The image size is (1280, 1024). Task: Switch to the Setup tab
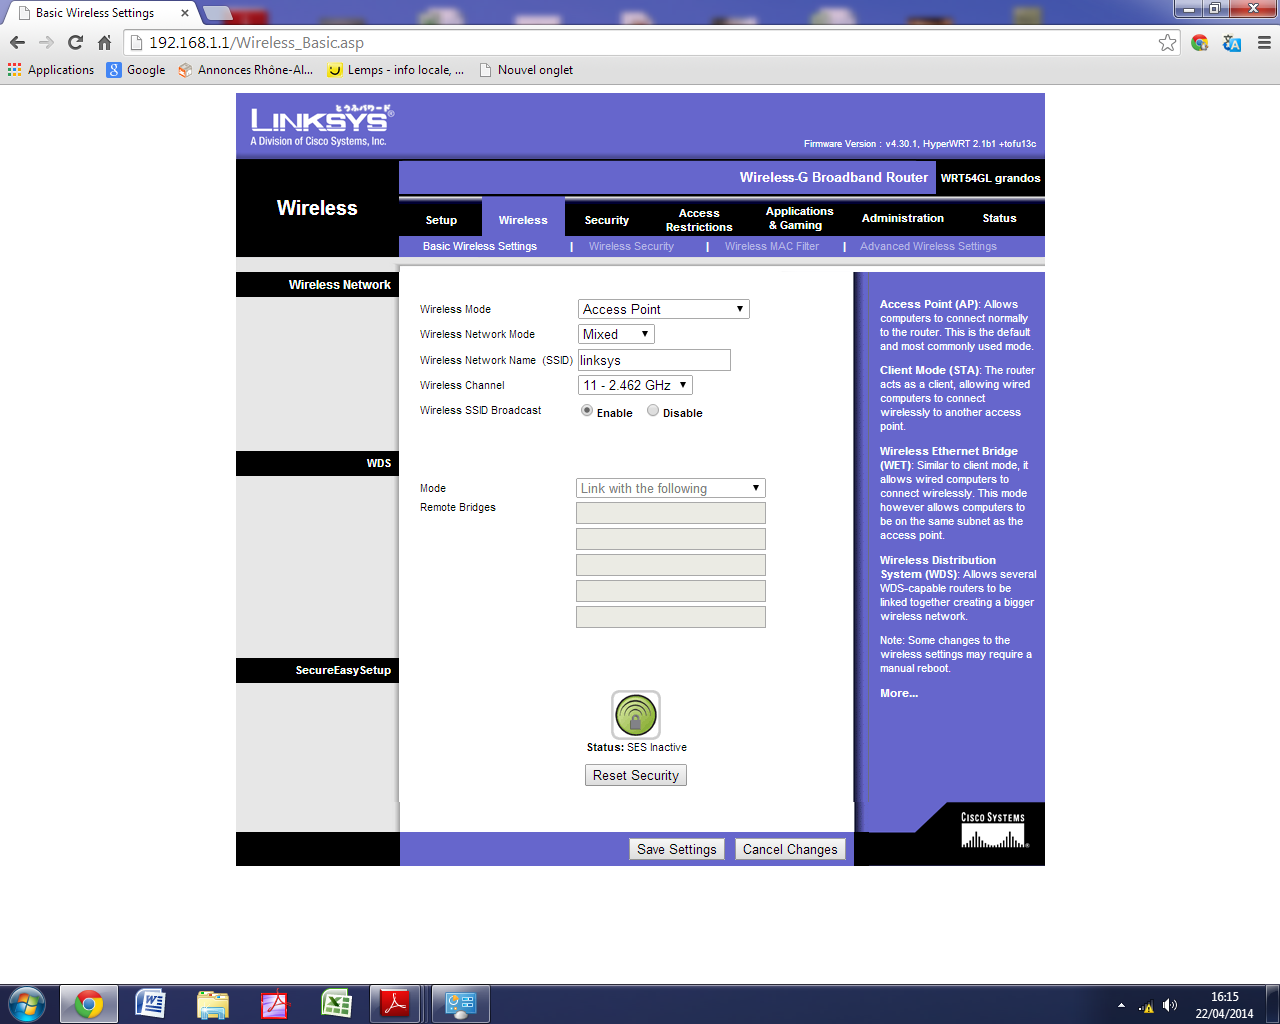441,220
